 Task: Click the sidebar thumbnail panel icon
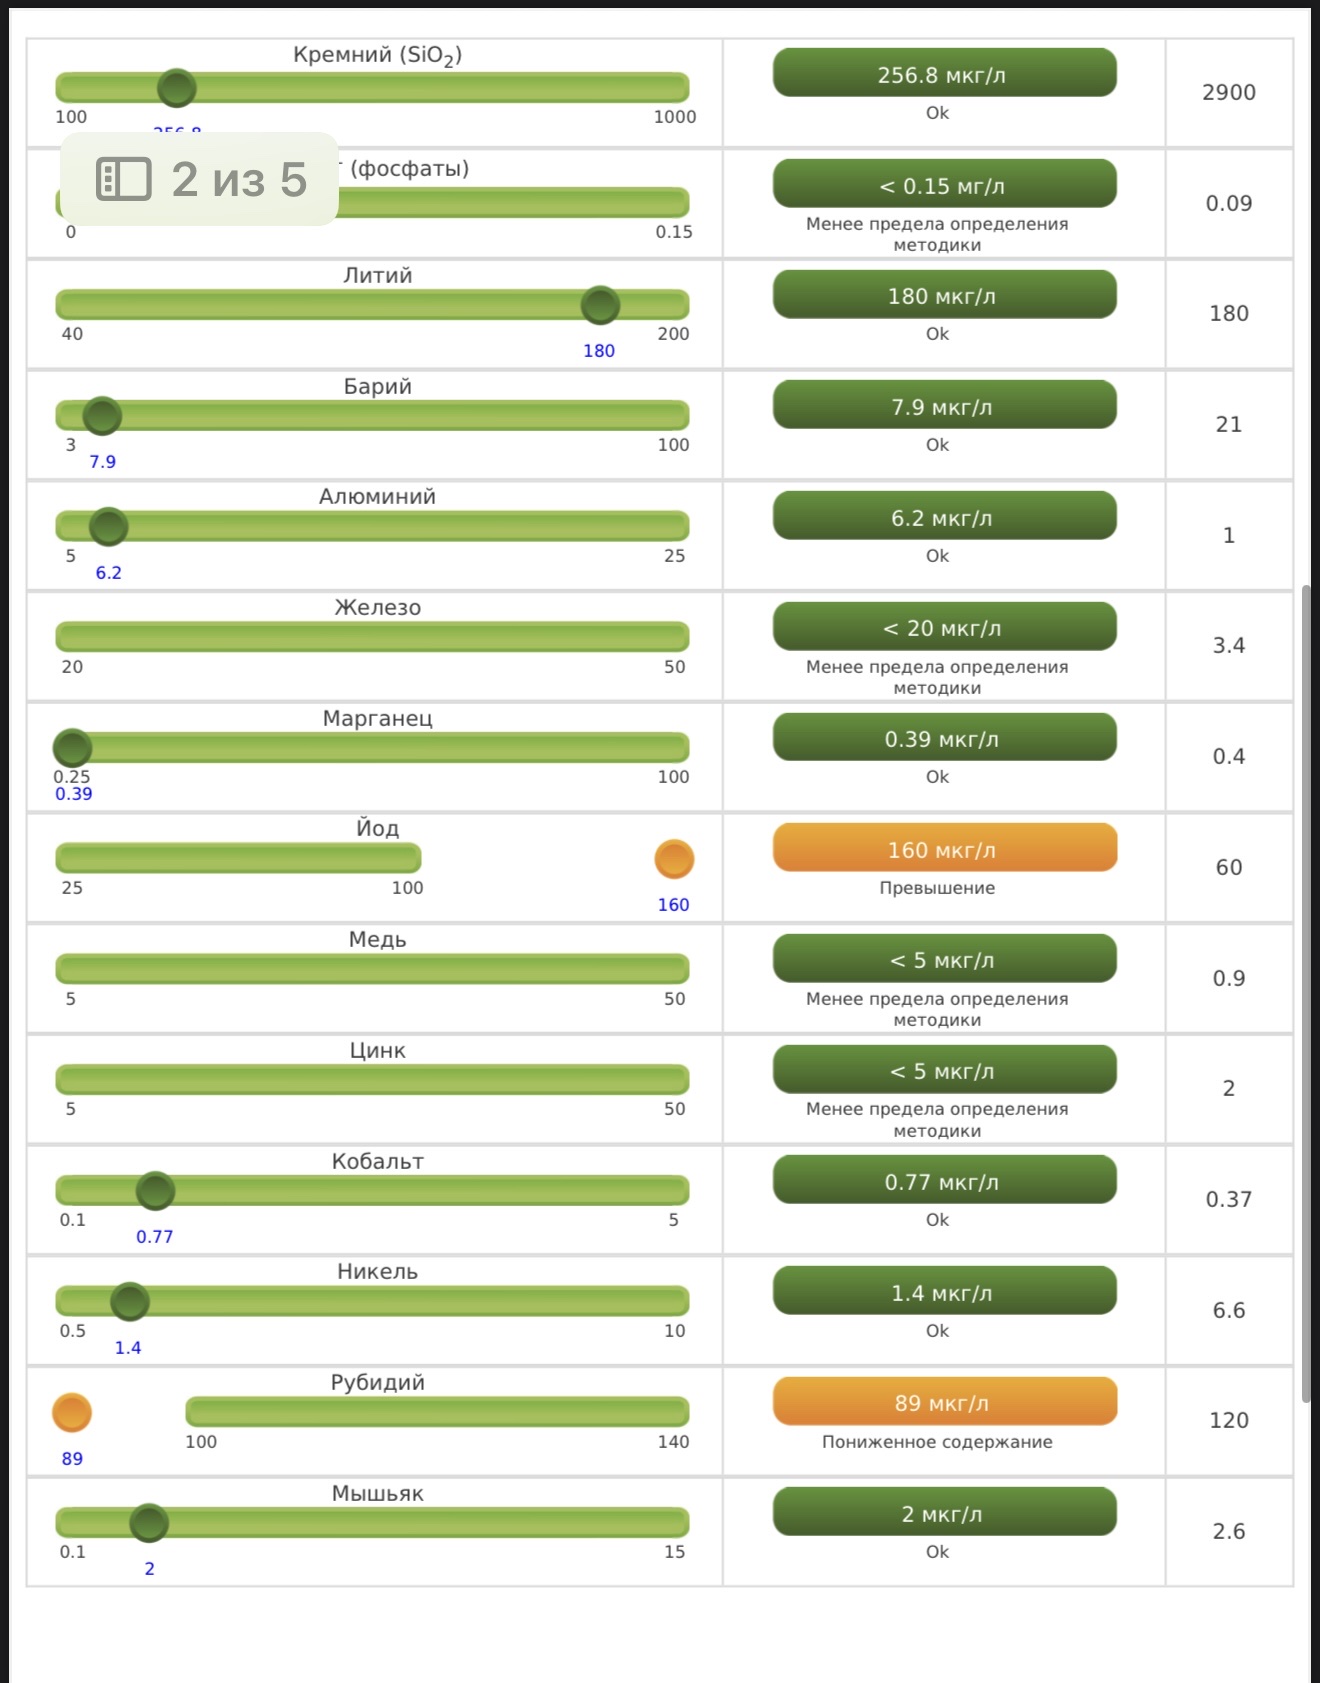[x=123, y=180]
